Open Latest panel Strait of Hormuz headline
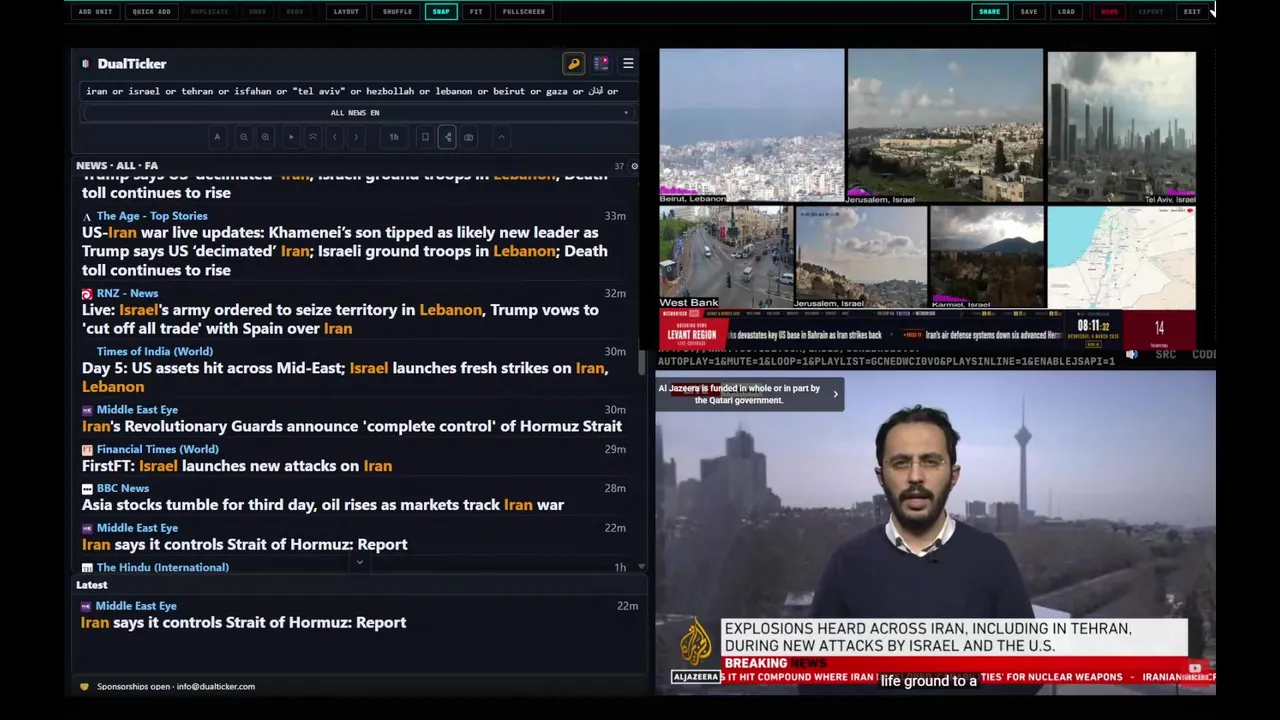The height and width of the screenshot is (720, 1280). (x=244, y=622)
